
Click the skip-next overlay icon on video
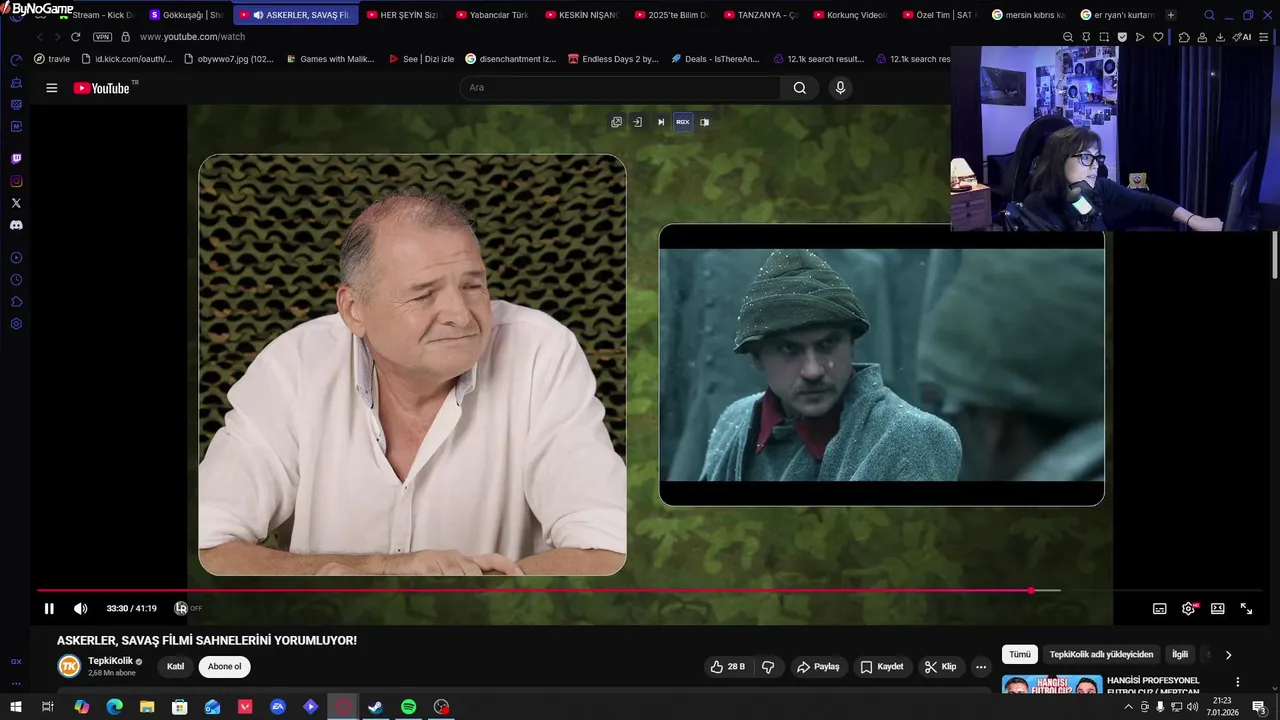[x=660, y=122]
